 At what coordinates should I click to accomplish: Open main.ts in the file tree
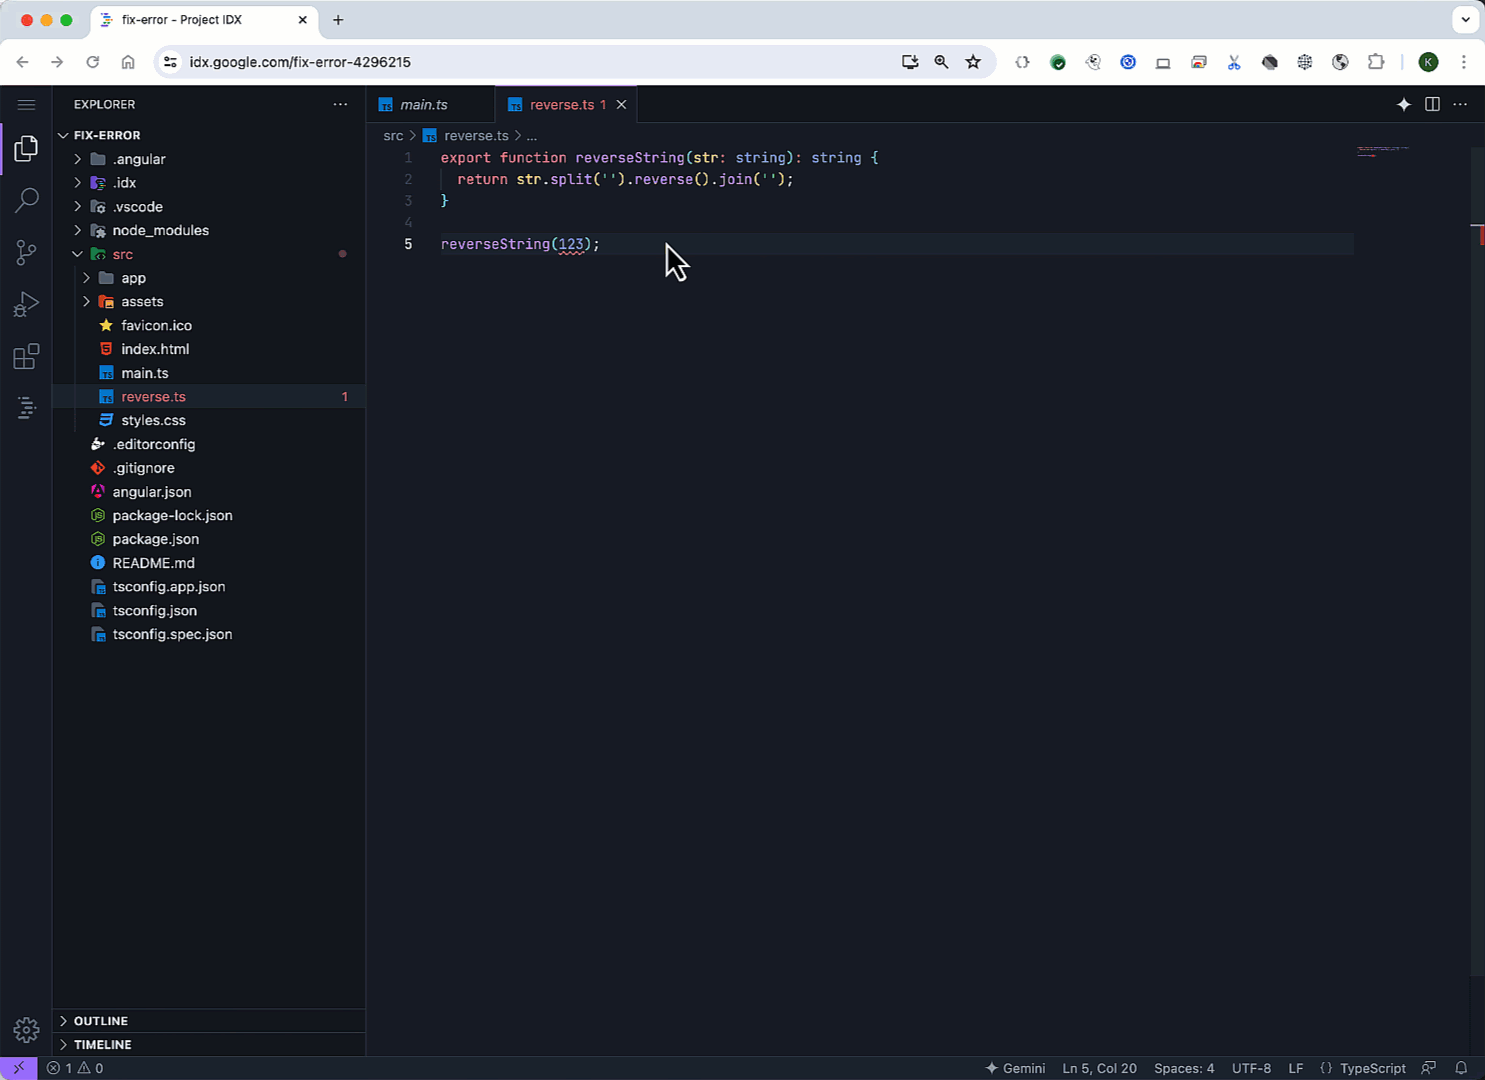tap(145, 373)
